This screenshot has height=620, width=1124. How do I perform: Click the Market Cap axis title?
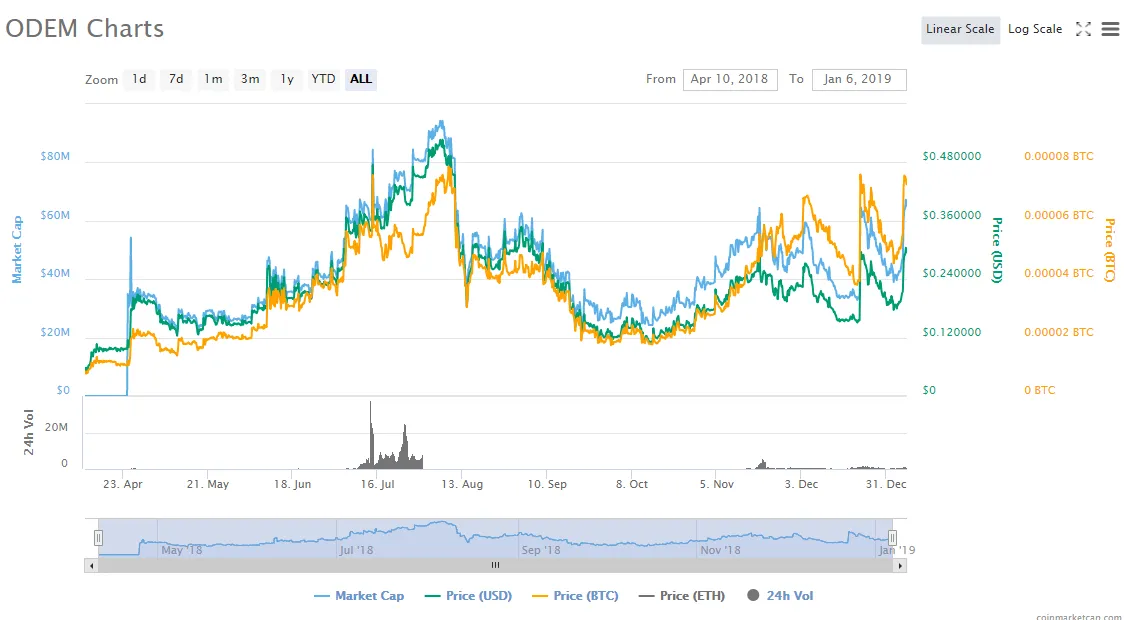(x=17, y=249)
